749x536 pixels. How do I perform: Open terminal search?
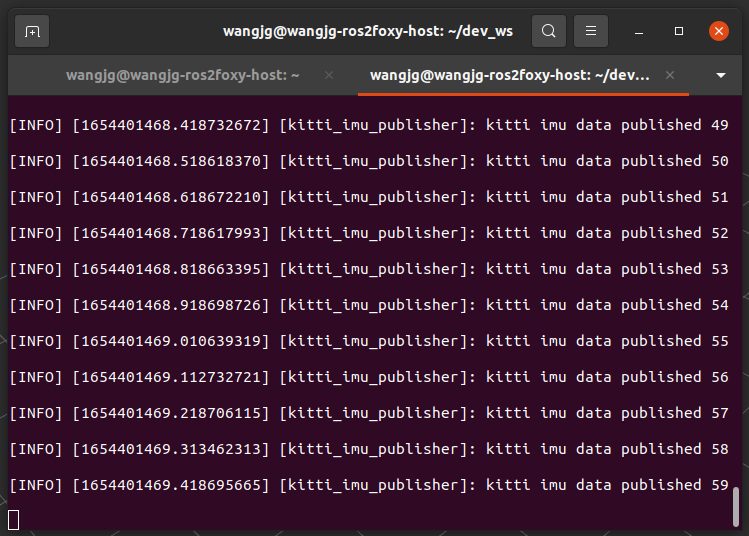coord(549,32)
